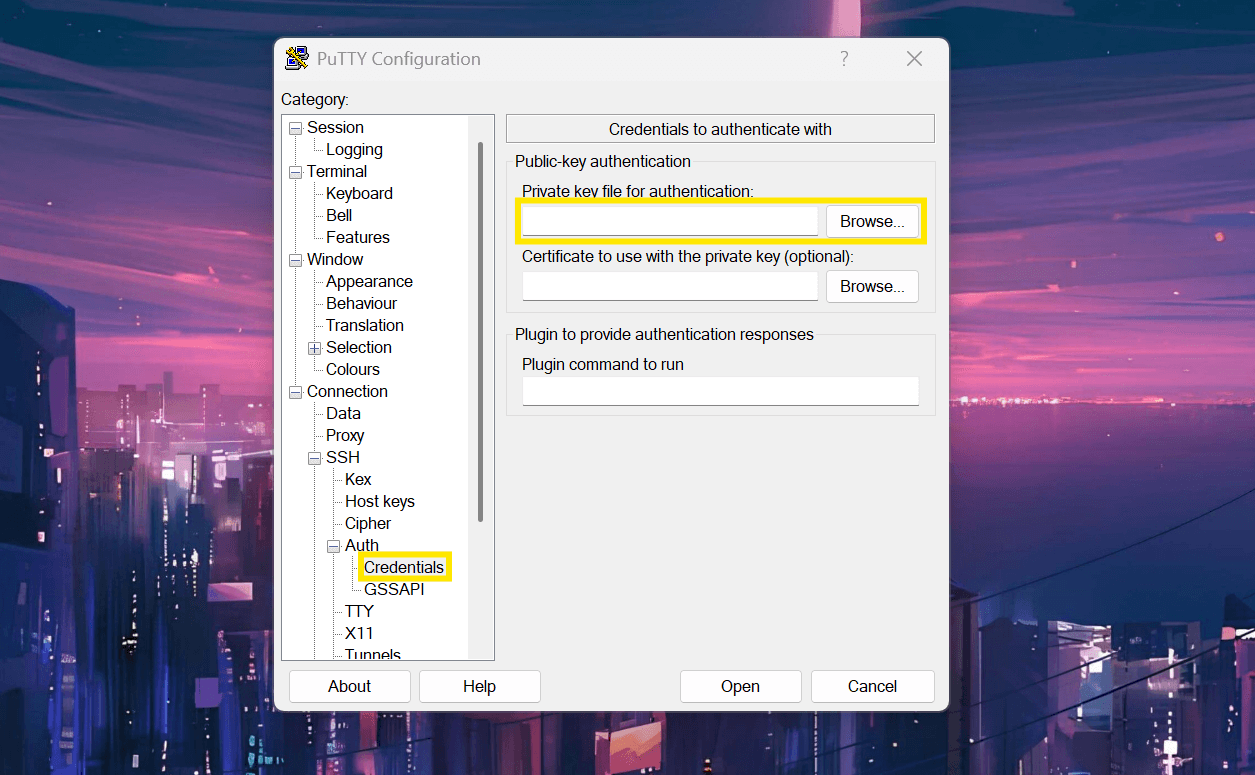Image resolution: width=1255 pixels, height=775 pixels.
Task: Open the GSSAPI settings
Action: pos(394,589)
